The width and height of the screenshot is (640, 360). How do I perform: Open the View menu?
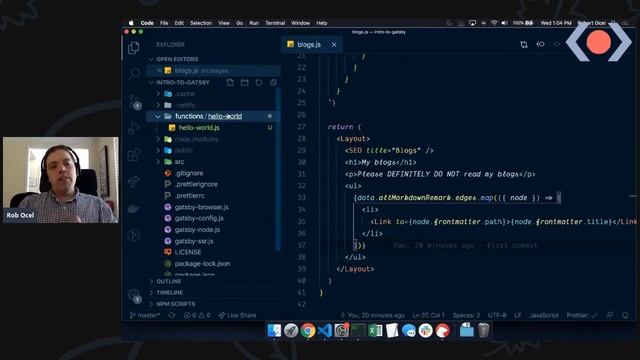click(x=224, y=23)
